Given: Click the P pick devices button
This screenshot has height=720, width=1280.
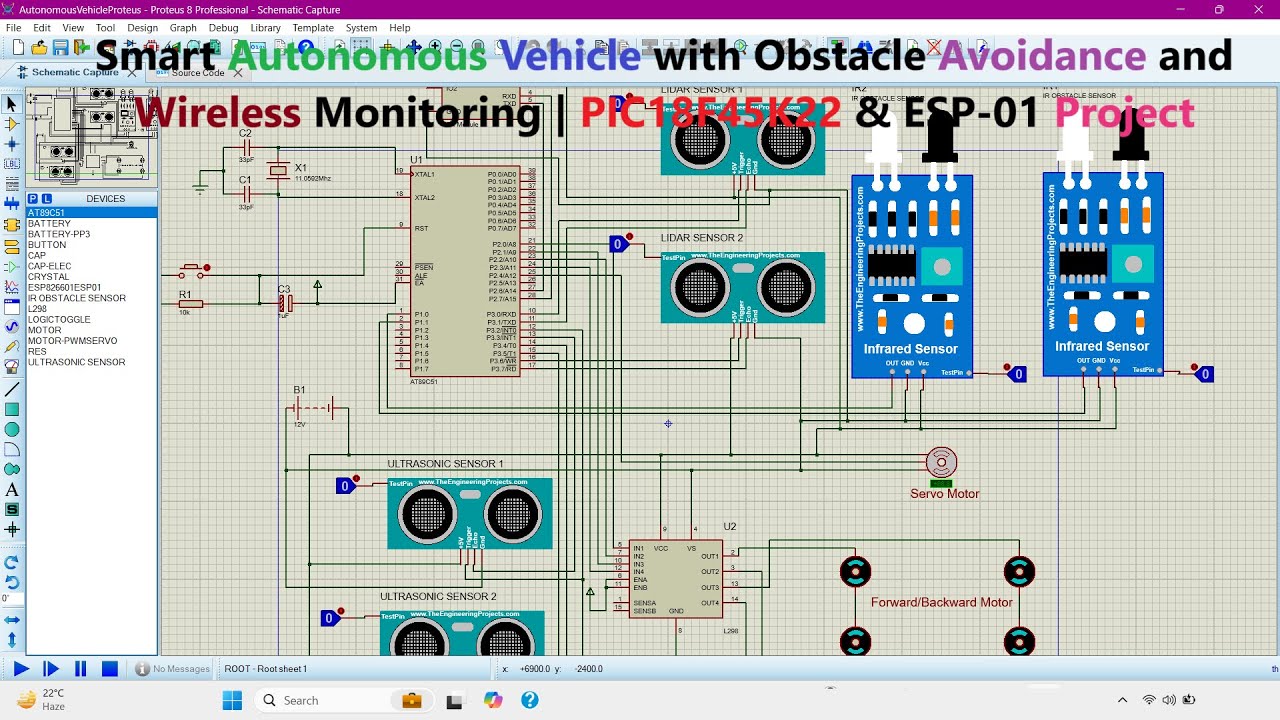Looking at the screenshot, I should click(x=33, y=199).
